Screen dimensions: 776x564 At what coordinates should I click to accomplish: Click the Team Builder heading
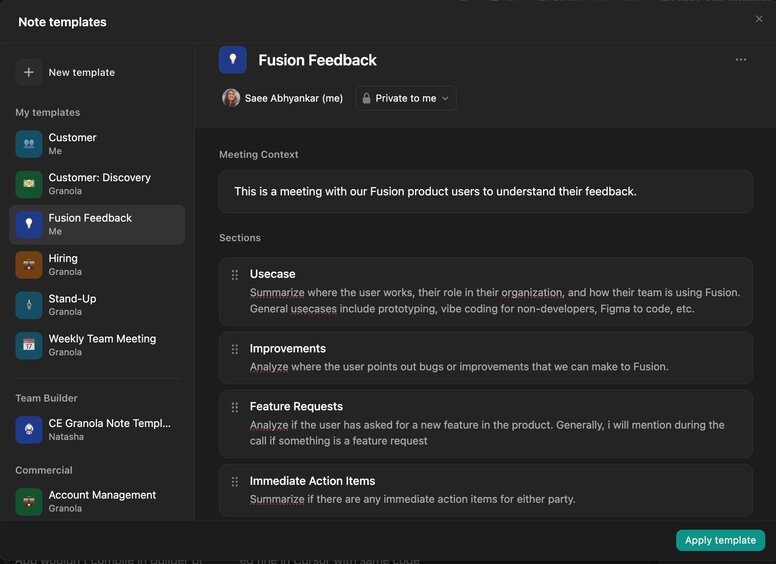46,398
